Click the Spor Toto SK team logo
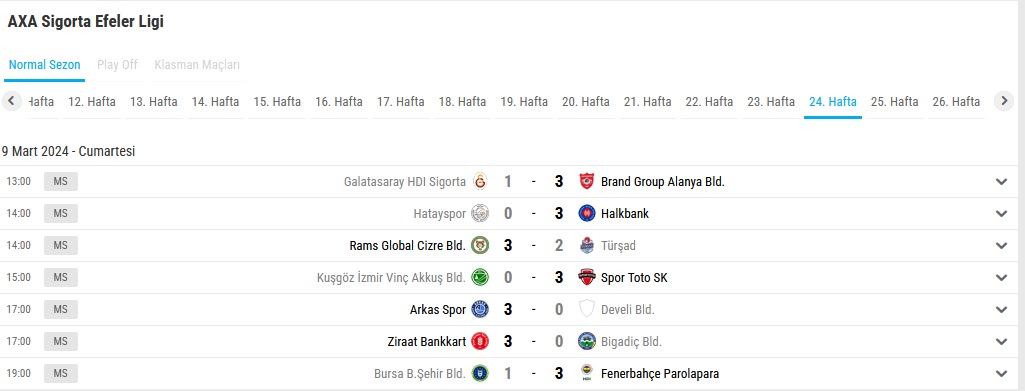The image size is (1025, 391). pyautogui.click(x=587, y=277)
